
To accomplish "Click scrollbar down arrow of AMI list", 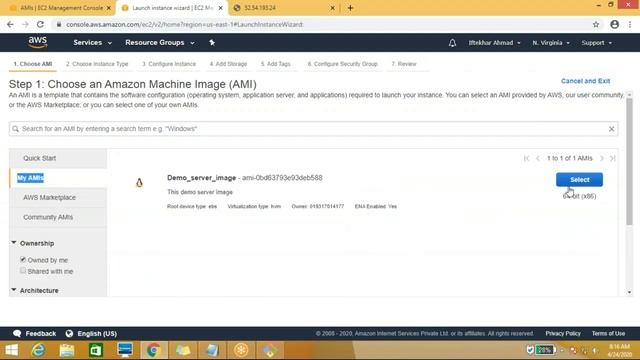I will coord(629,292).
